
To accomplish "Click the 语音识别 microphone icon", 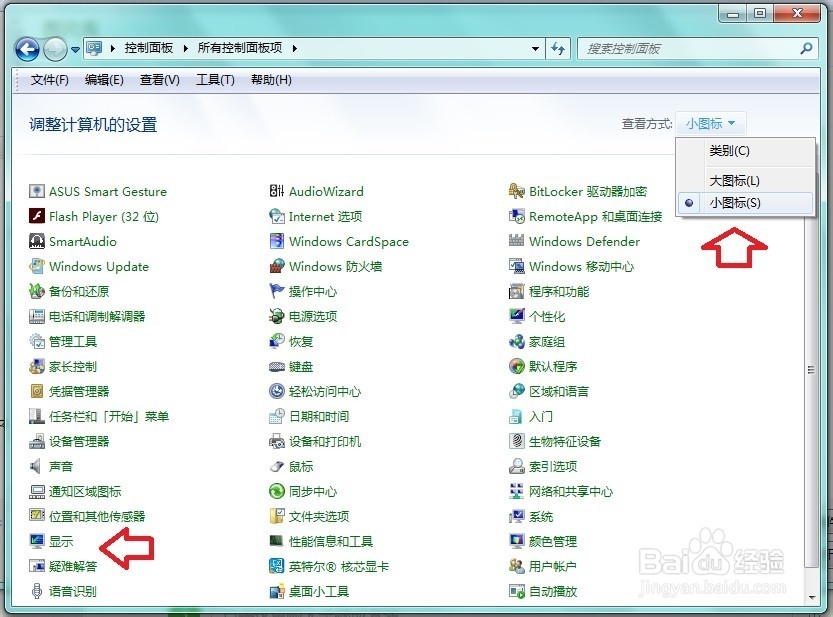I will (37, 591).
